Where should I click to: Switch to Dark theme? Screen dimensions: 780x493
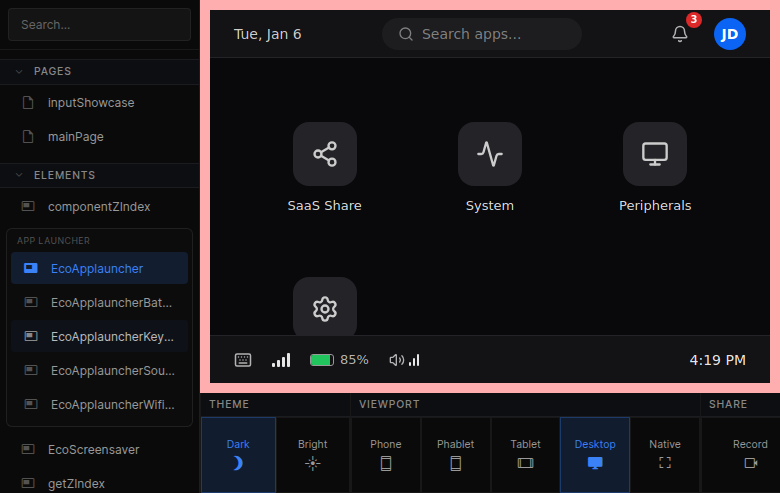pyautogui.click(x=238, y=454)
